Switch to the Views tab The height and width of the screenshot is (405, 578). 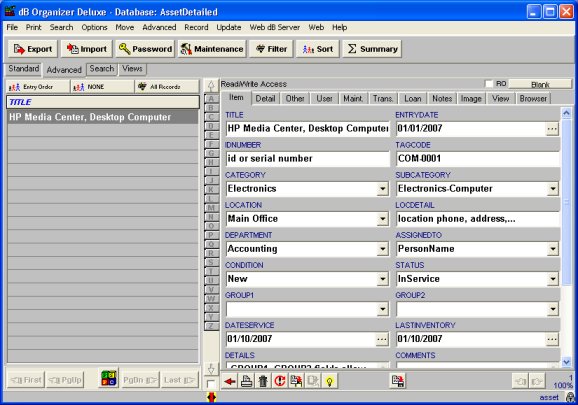[x=132, y=69]
